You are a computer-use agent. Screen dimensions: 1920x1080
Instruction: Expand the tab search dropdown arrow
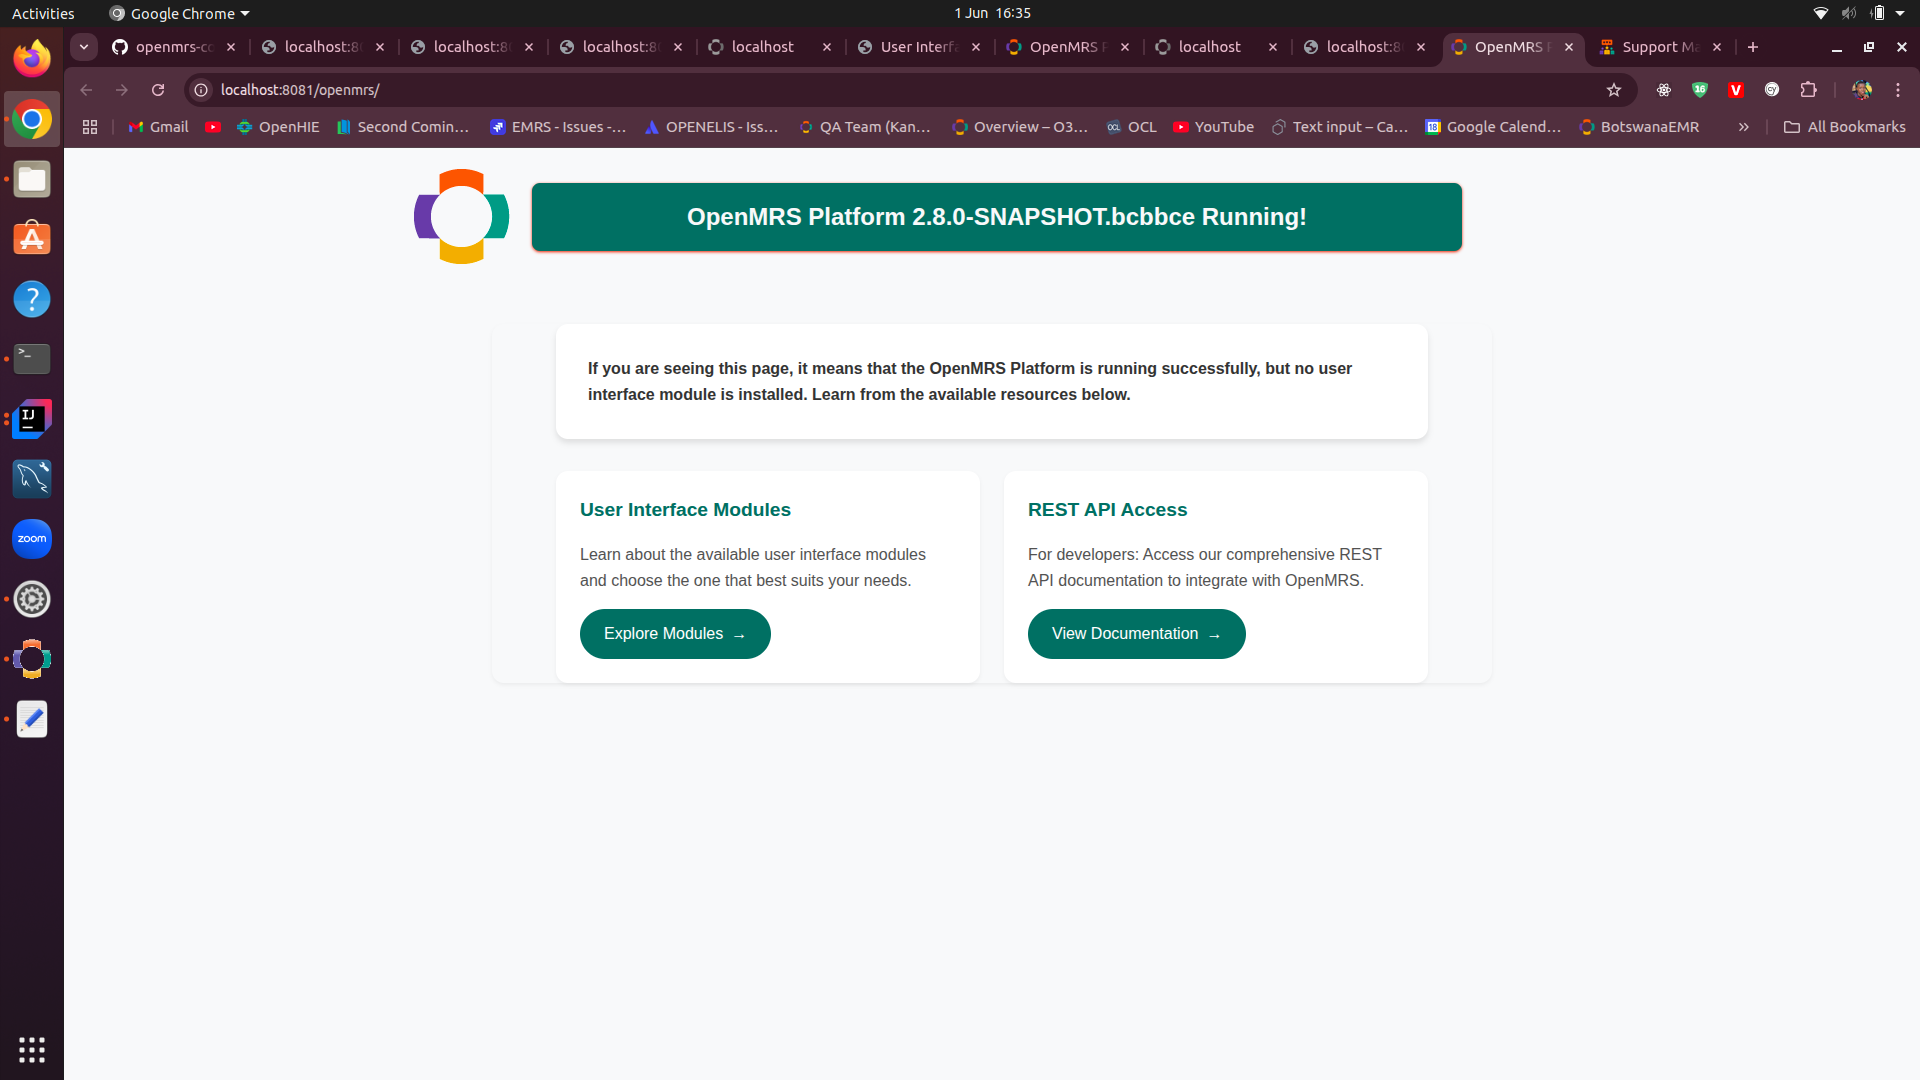(x=84, y=47)
